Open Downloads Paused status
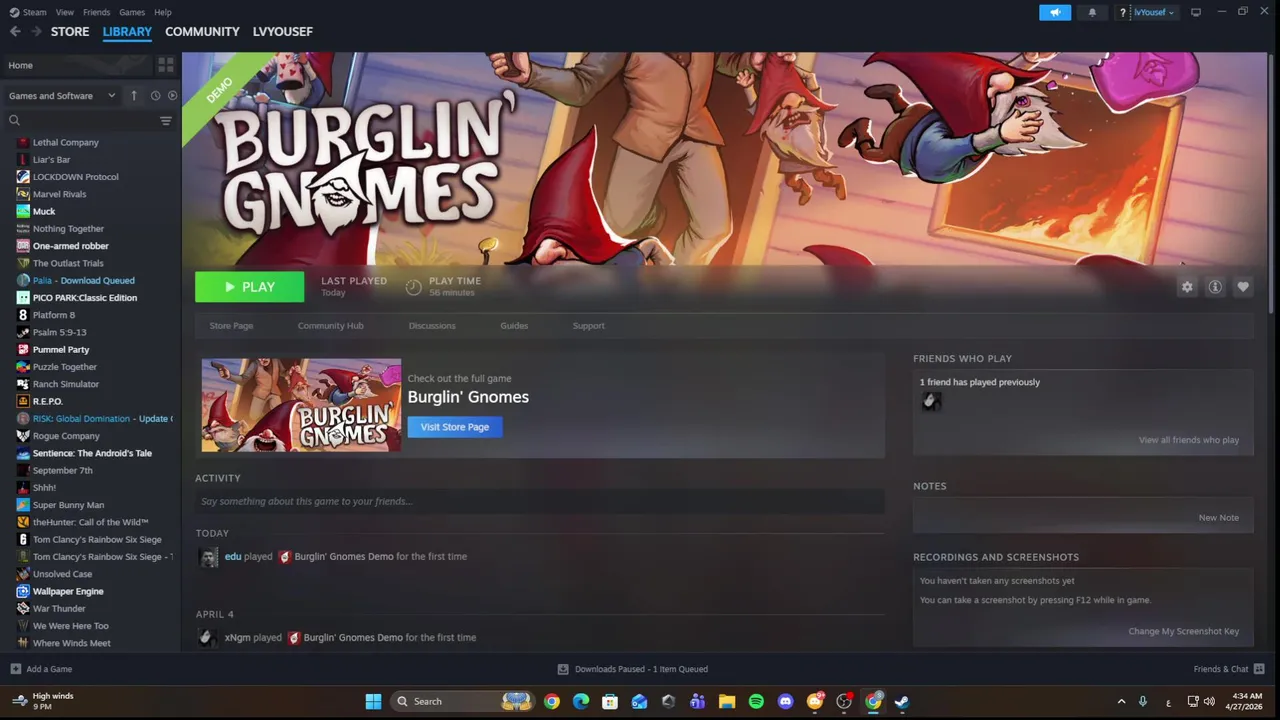 (x=632, y=669)
